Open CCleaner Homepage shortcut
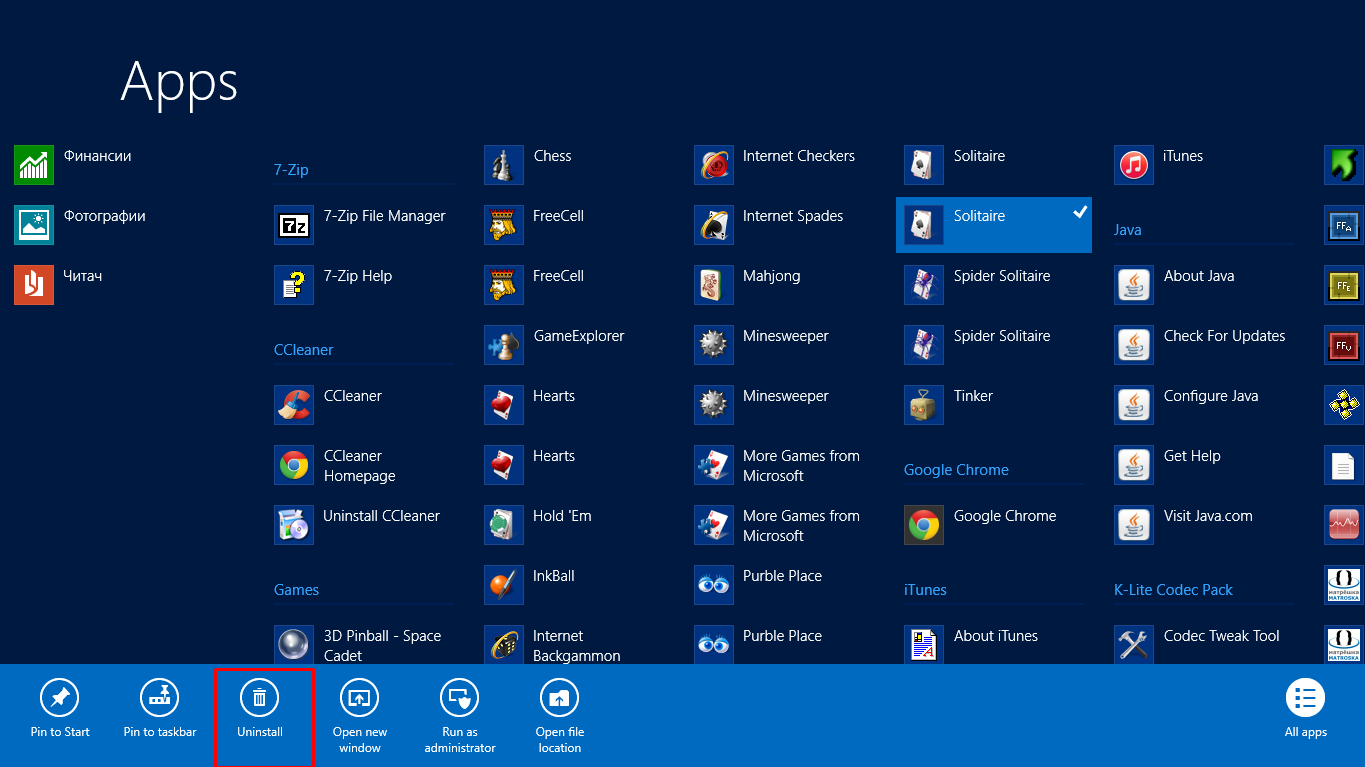1365x767 pixels. click(x=335, y=465)
